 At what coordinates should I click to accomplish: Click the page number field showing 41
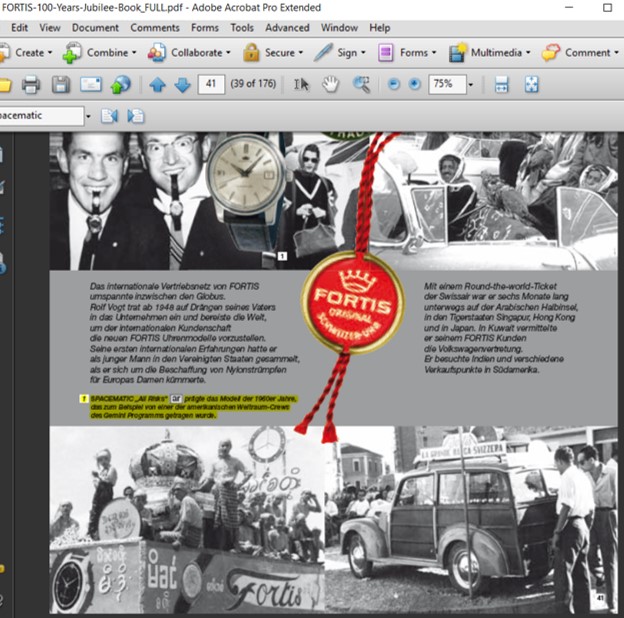(x=211, y=84)
